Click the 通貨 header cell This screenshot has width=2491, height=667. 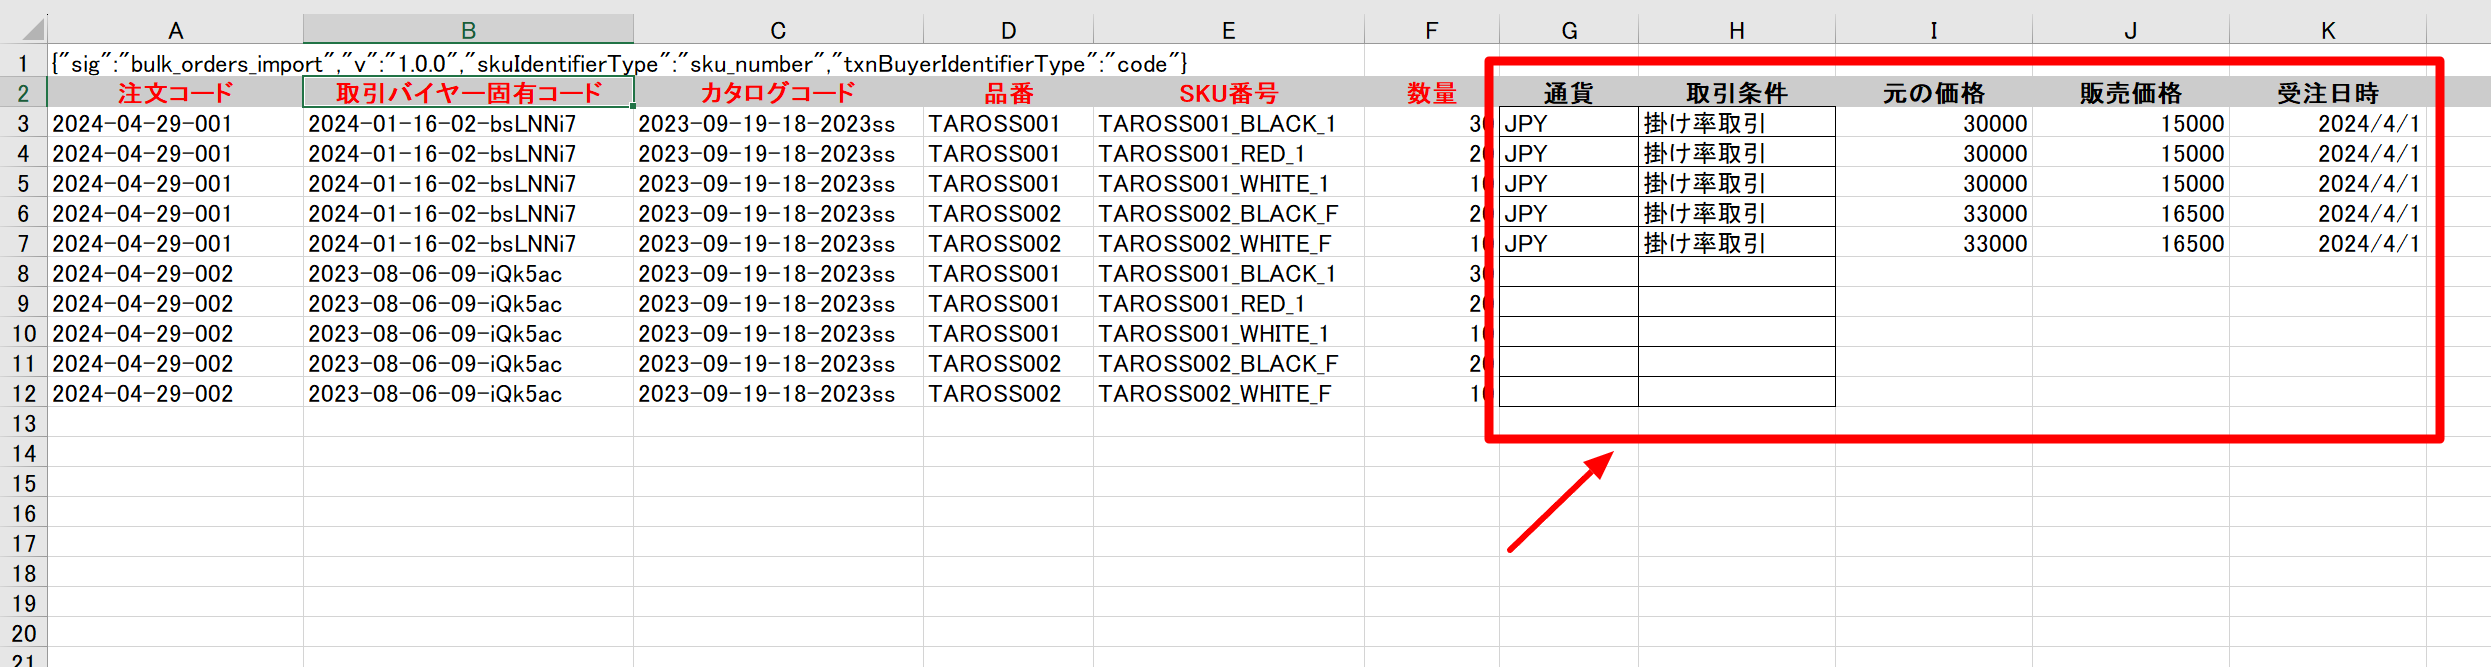[x=1569, y=93]
